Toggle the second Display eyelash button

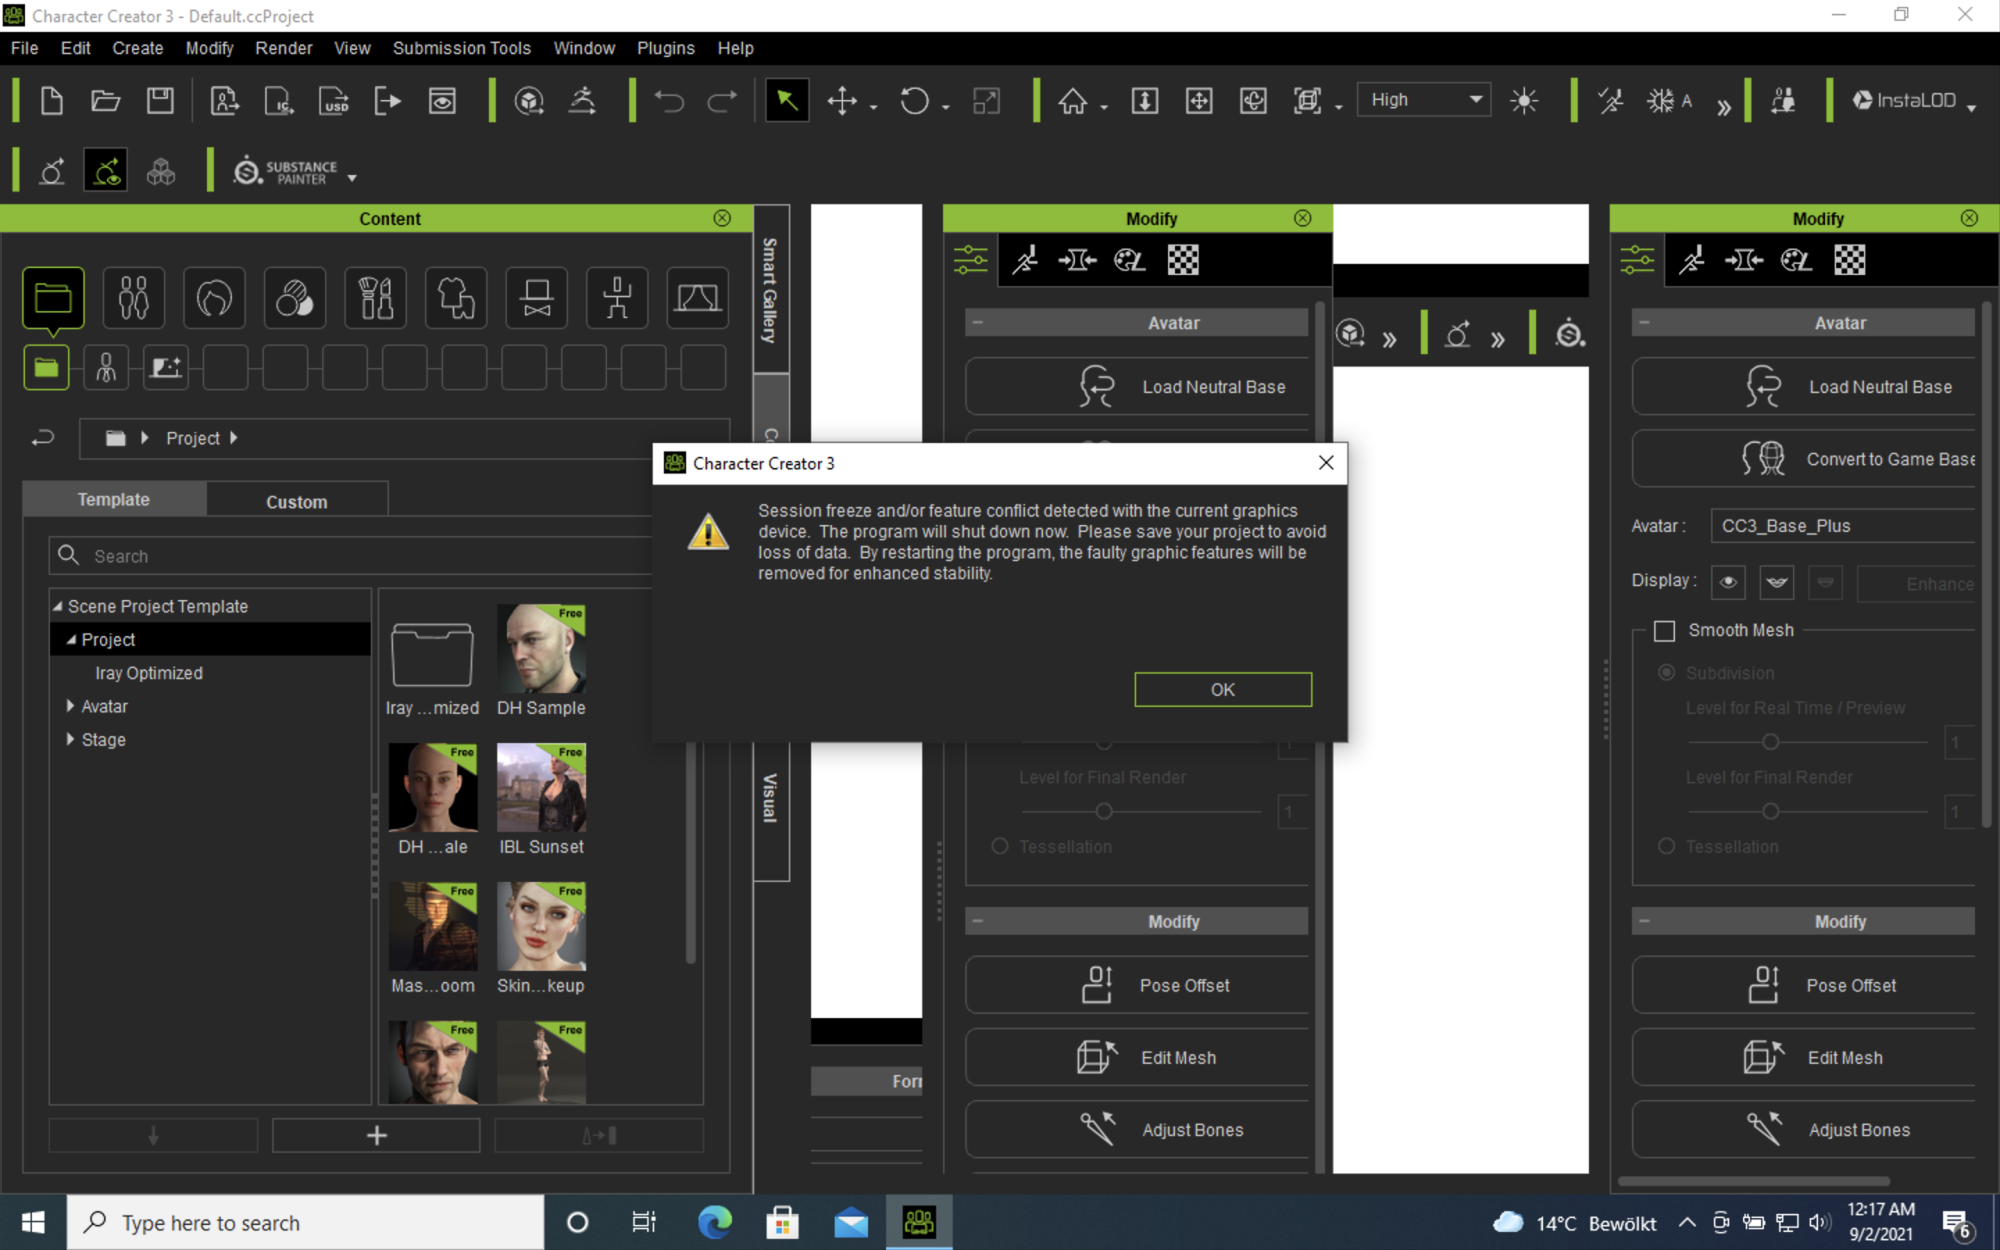pos(1777,583)
